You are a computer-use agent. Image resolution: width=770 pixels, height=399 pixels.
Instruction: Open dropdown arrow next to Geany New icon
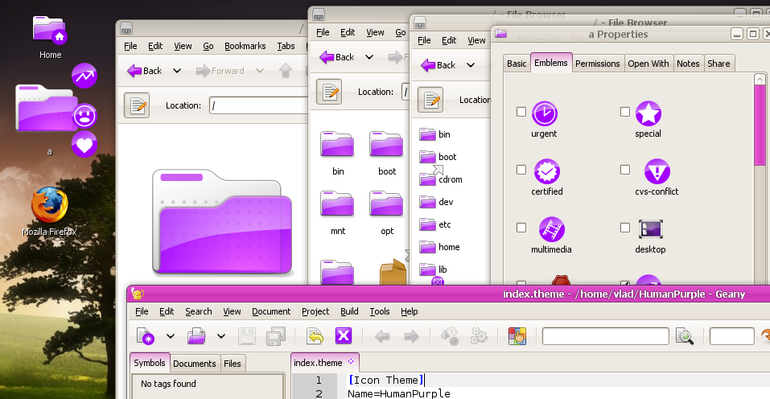pos(170,336)
